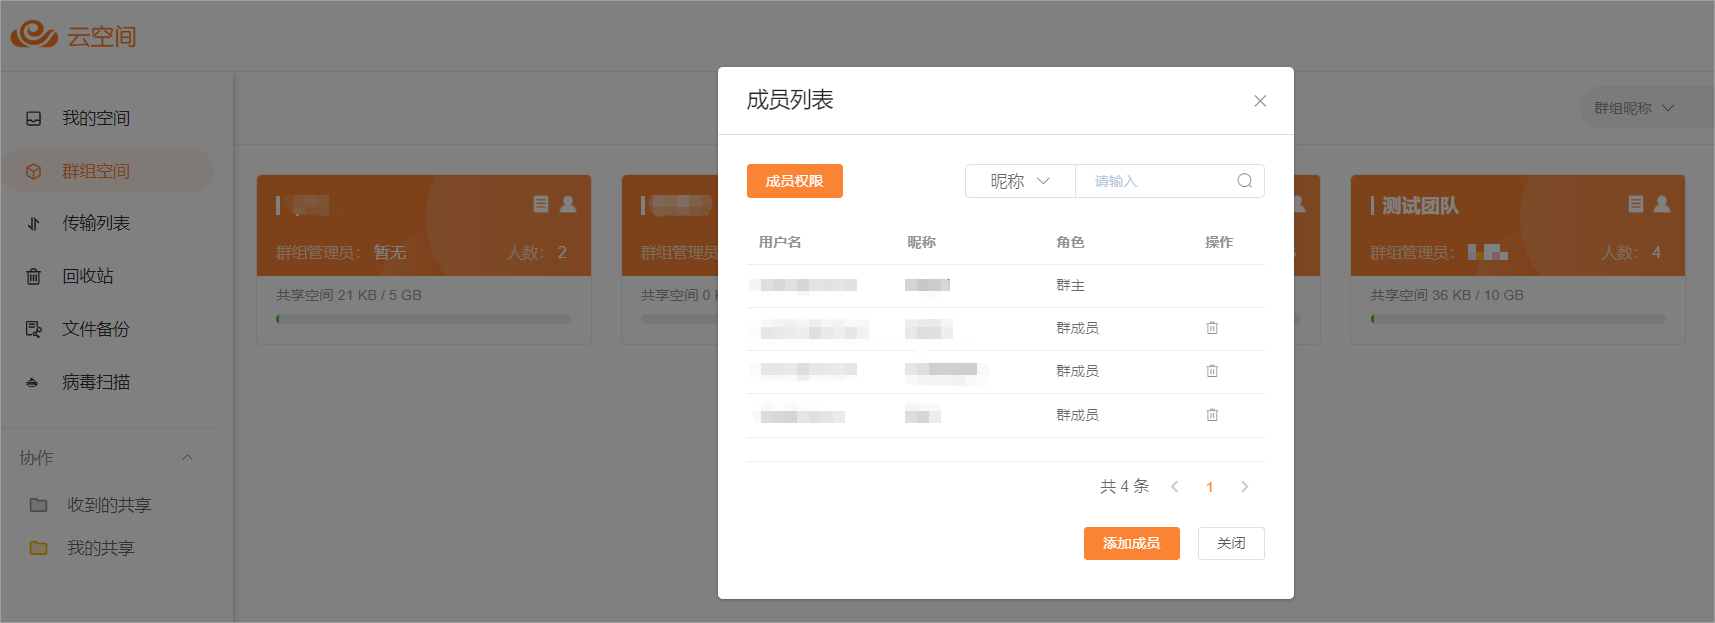This screenshot has height=623, width=1715.
Task: Collapse the 协作 section
Action: pyautogui.click(x=187, y=458)
